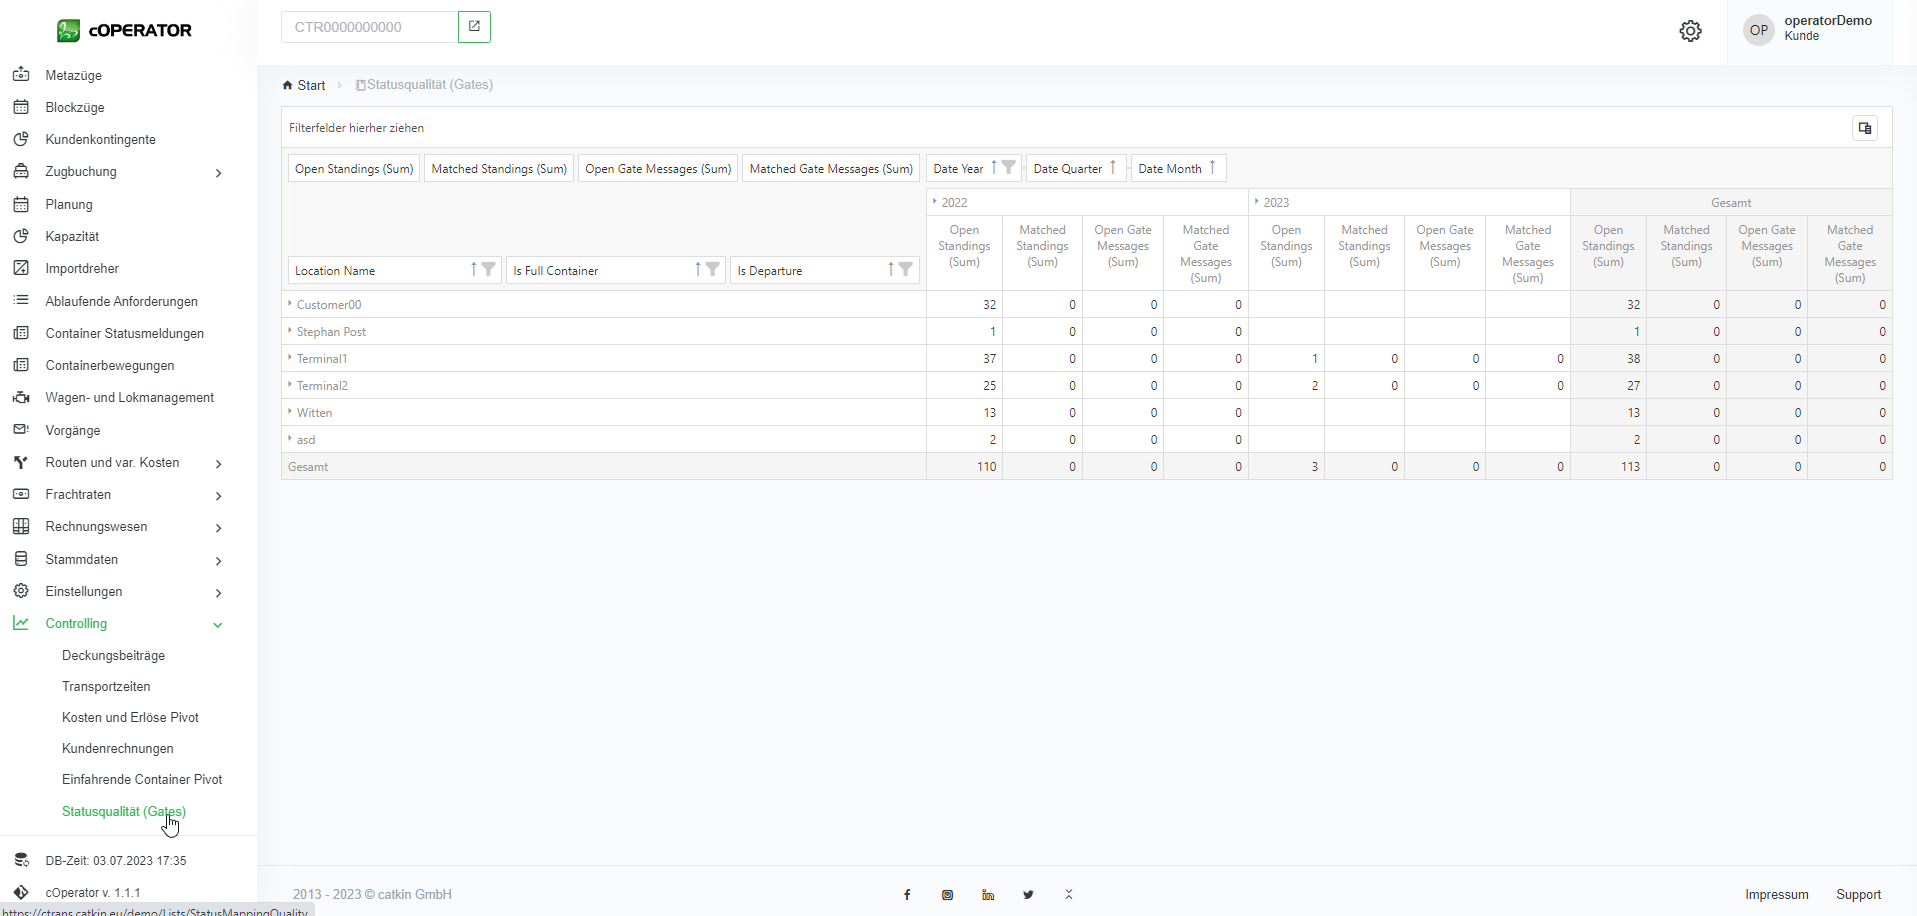
Task: Open the settings gear icon
Action: pyautogui.click(x=1690, y=31)
